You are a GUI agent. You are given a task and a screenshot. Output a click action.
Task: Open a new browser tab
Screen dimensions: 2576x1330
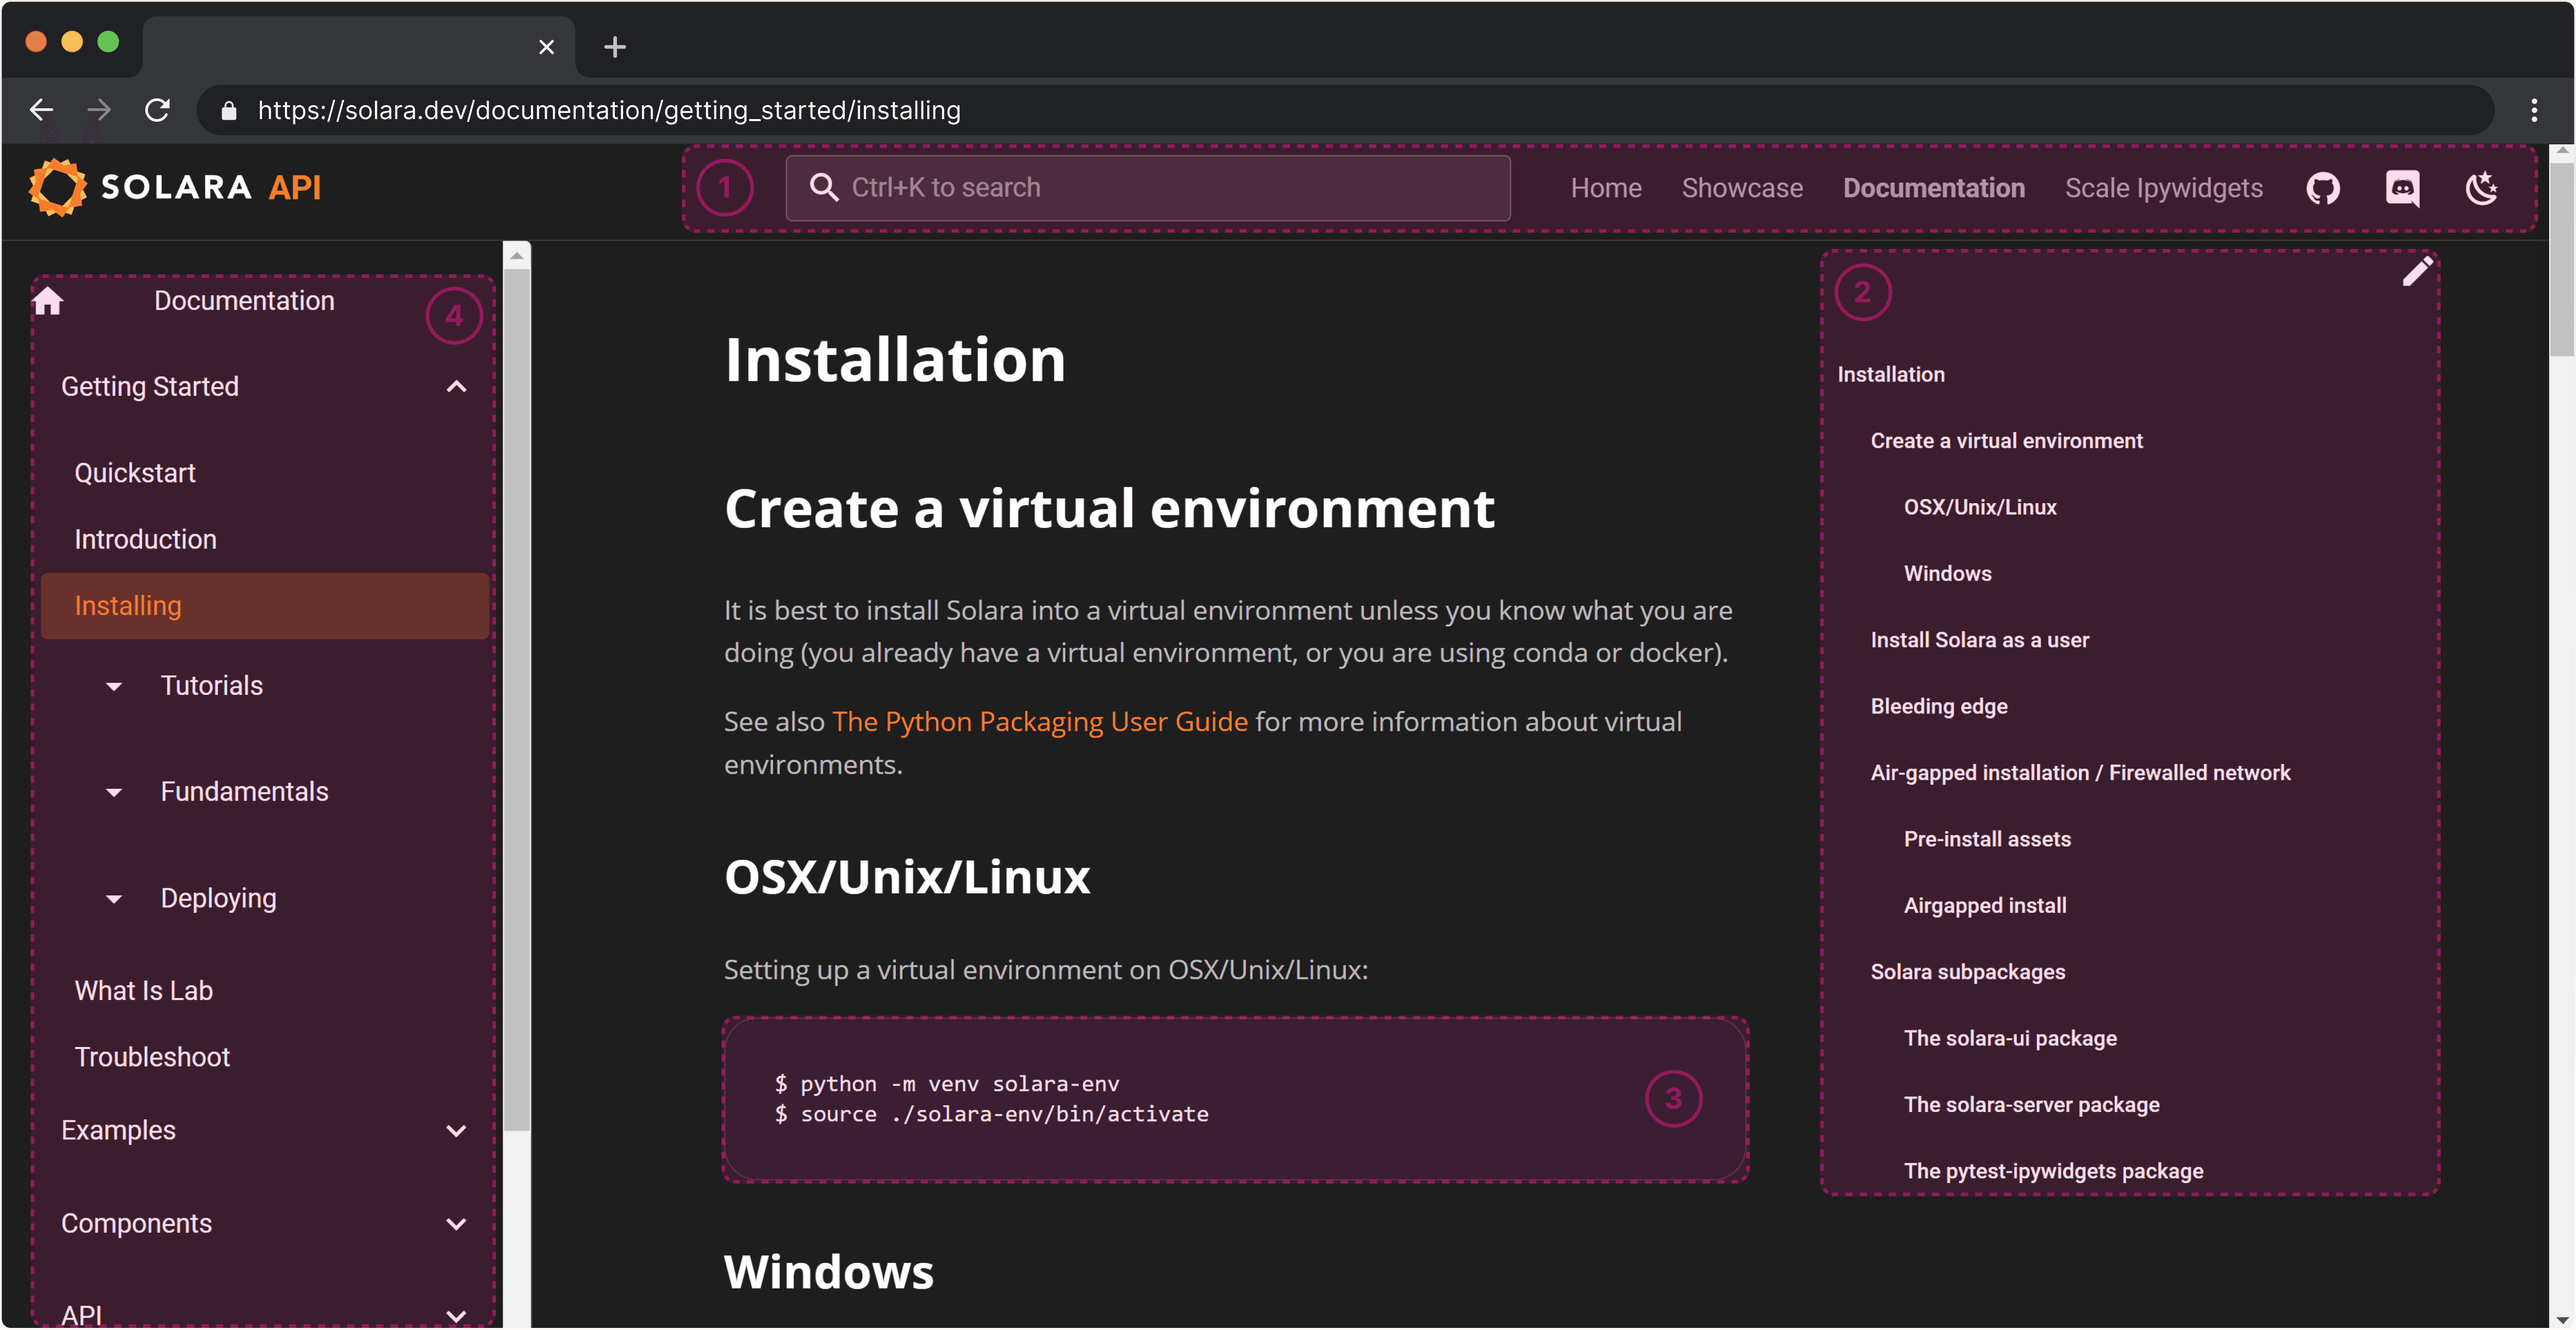click(x=614, y=46)
